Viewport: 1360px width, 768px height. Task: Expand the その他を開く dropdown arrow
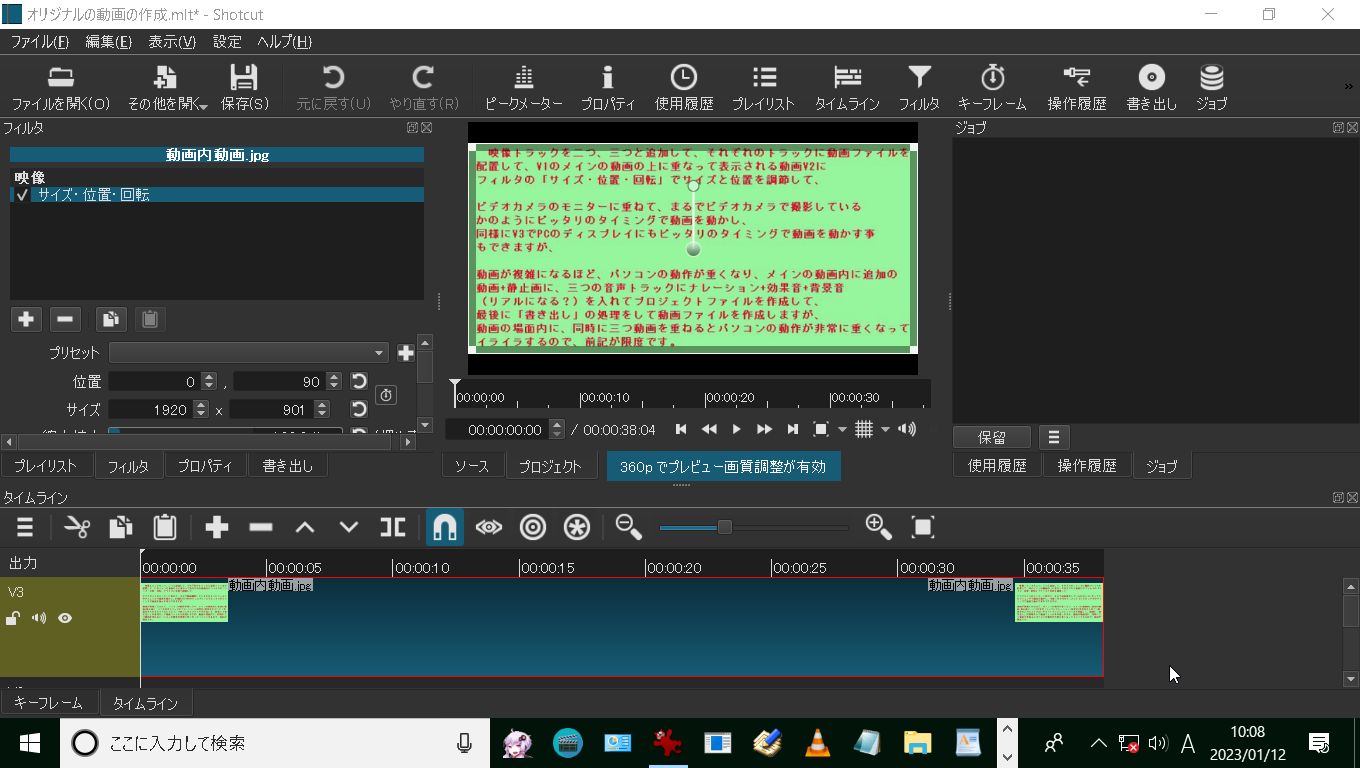click(x=203, y=106)
